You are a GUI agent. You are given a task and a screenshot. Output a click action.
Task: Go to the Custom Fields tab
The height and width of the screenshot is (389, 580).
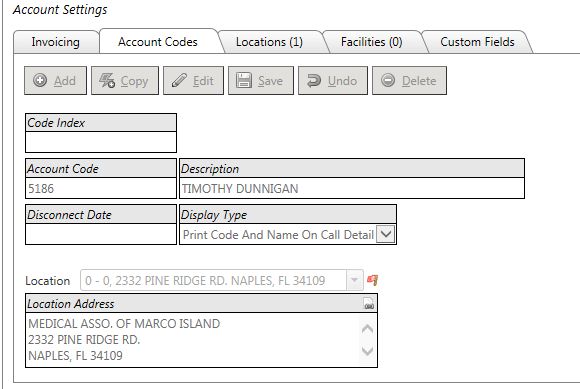click(477, 42)
